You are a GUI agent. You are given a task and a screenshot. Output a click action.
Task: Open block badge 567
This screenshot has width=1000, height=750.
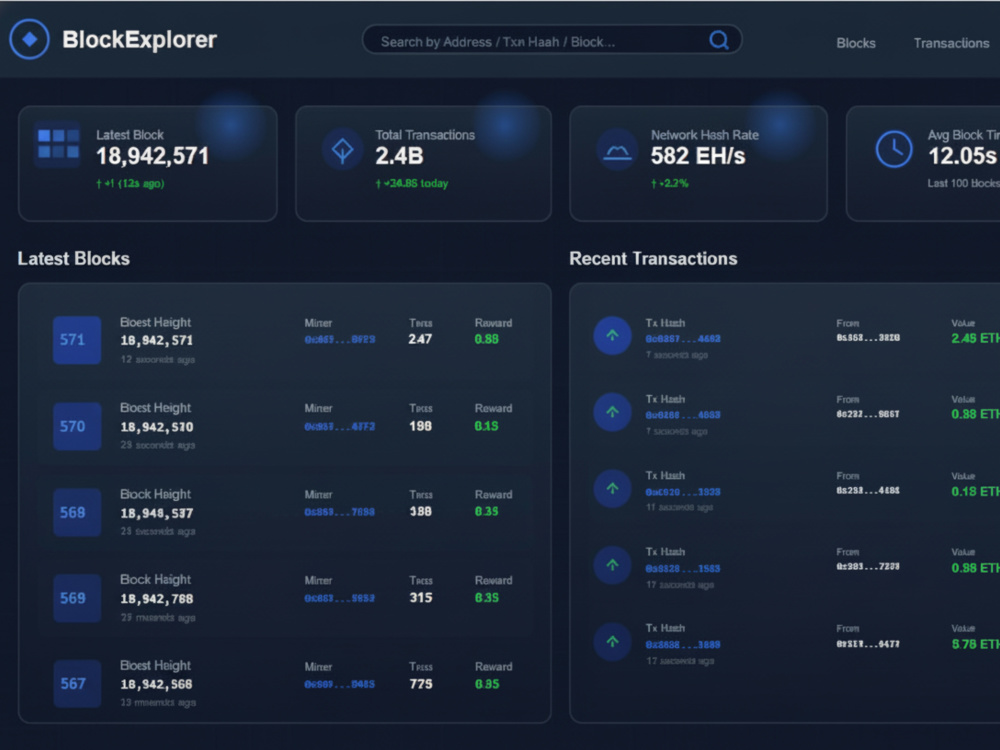pos(77,684)
